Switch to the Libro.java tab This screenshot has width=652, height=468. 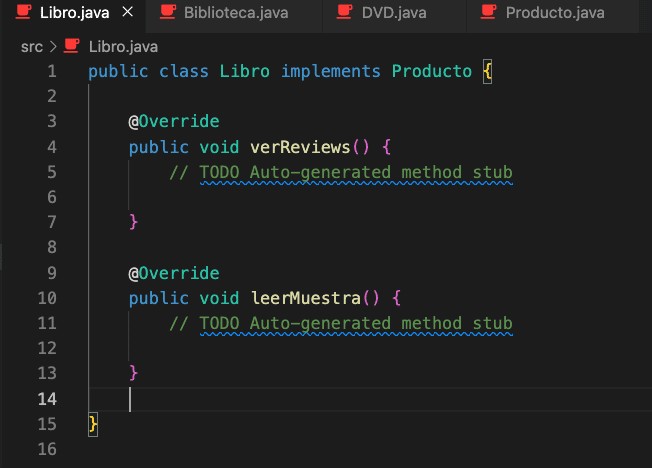pyautogui.click(x=74, y=13)
